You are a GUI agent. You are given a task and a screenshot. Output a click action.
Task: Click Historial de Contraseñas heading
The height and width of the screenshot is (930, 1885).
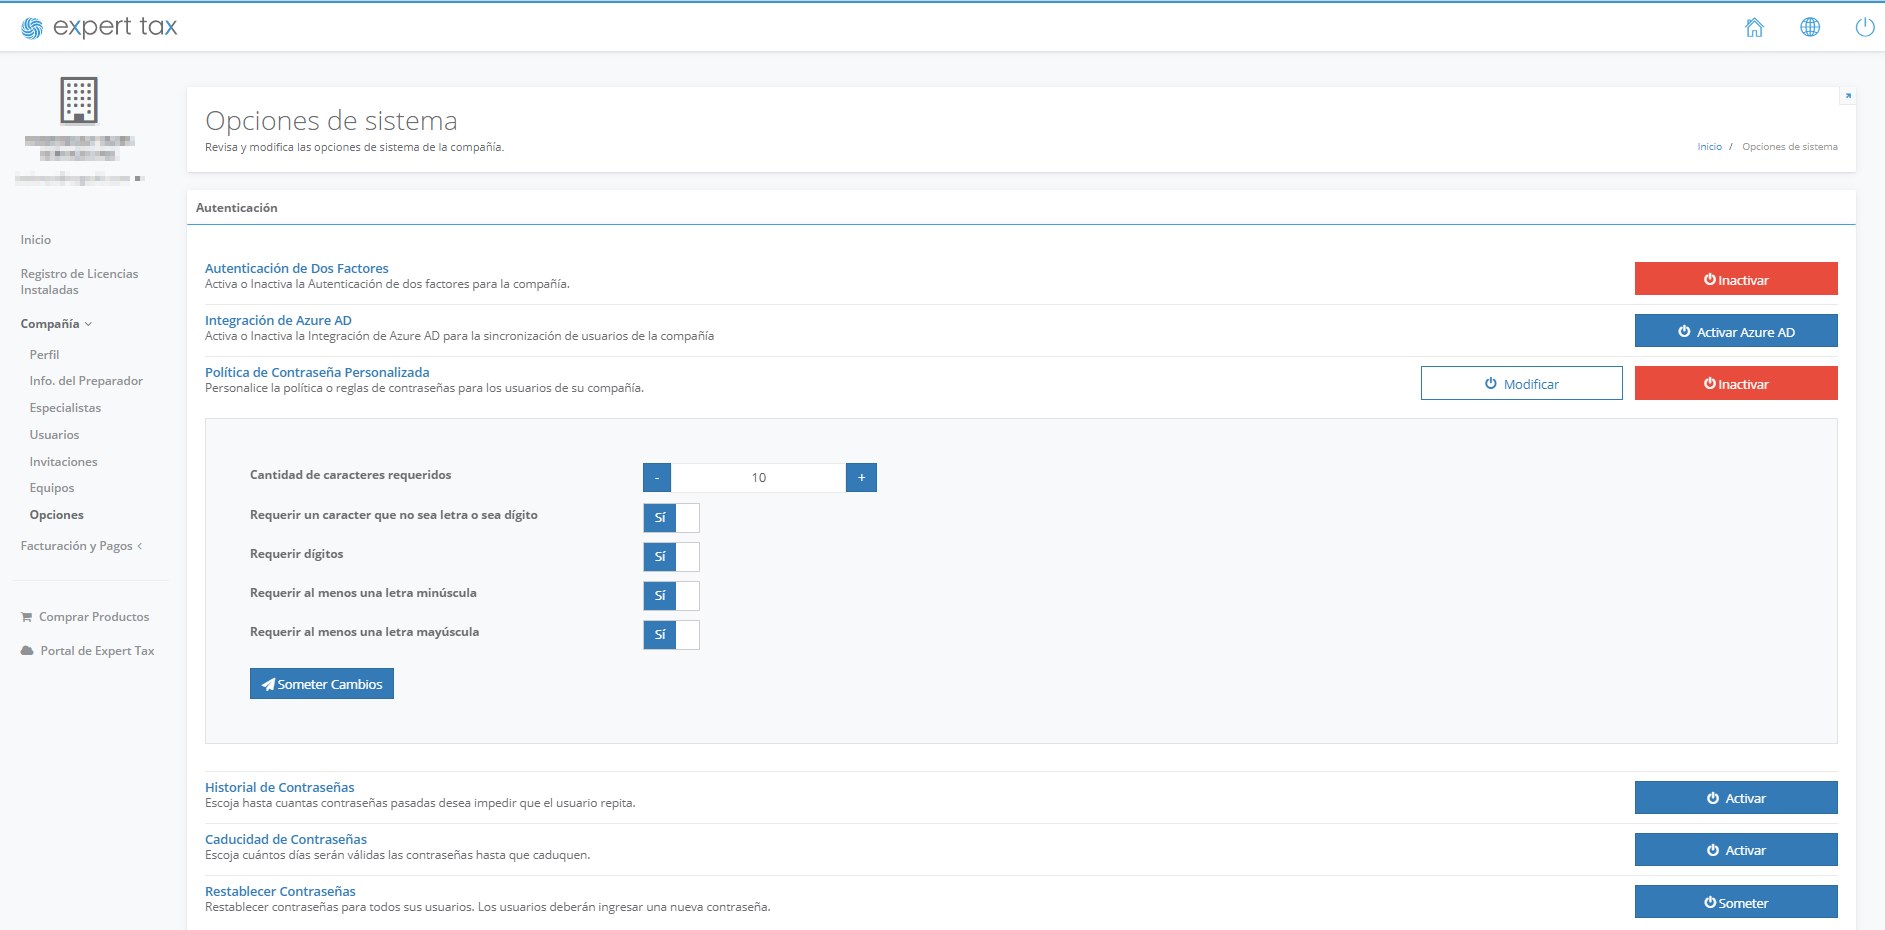coord(280,787)
